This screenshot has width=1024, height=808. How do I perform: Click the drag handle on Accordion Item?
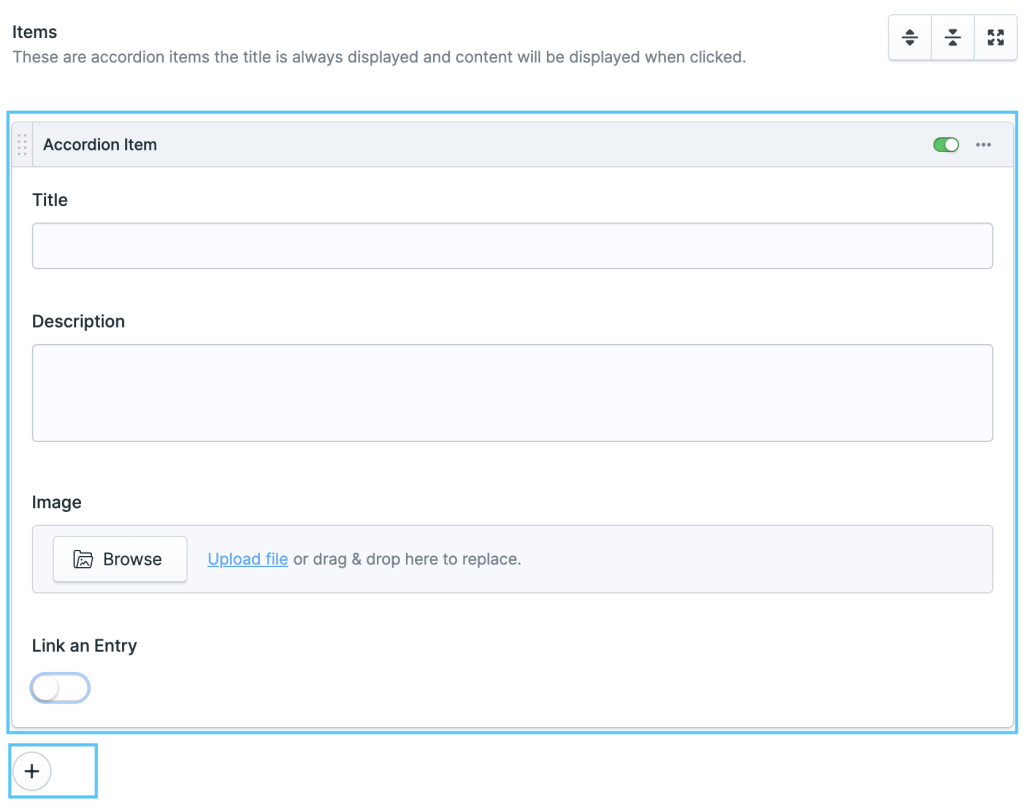(x=21, y=144)
